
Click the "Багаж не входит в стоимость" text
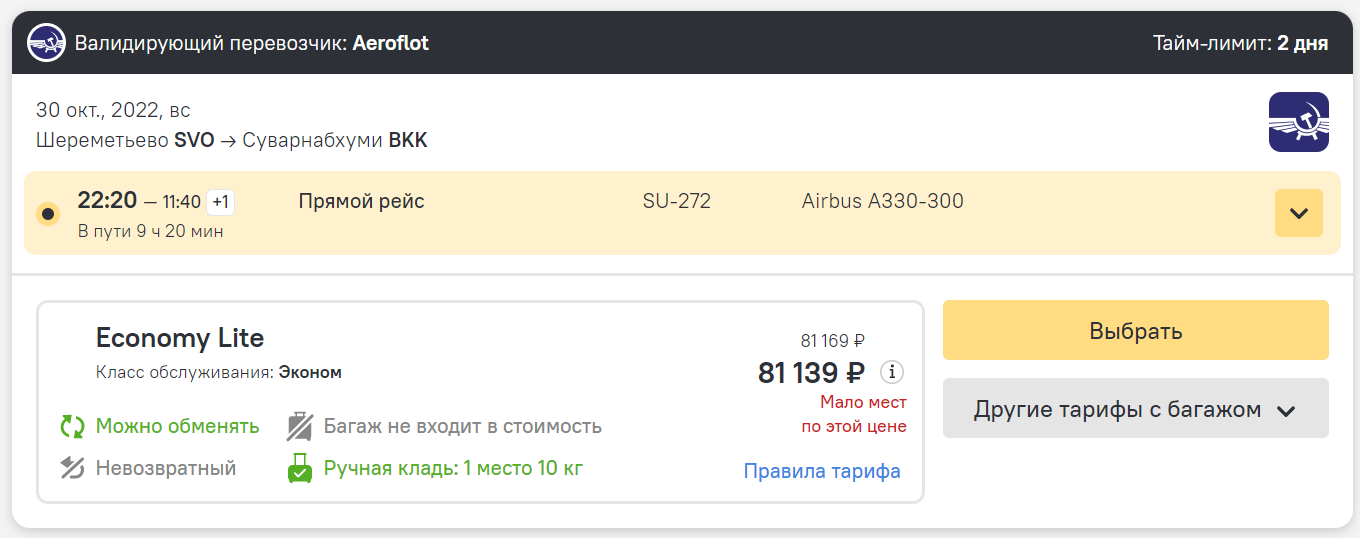point(462,427)
